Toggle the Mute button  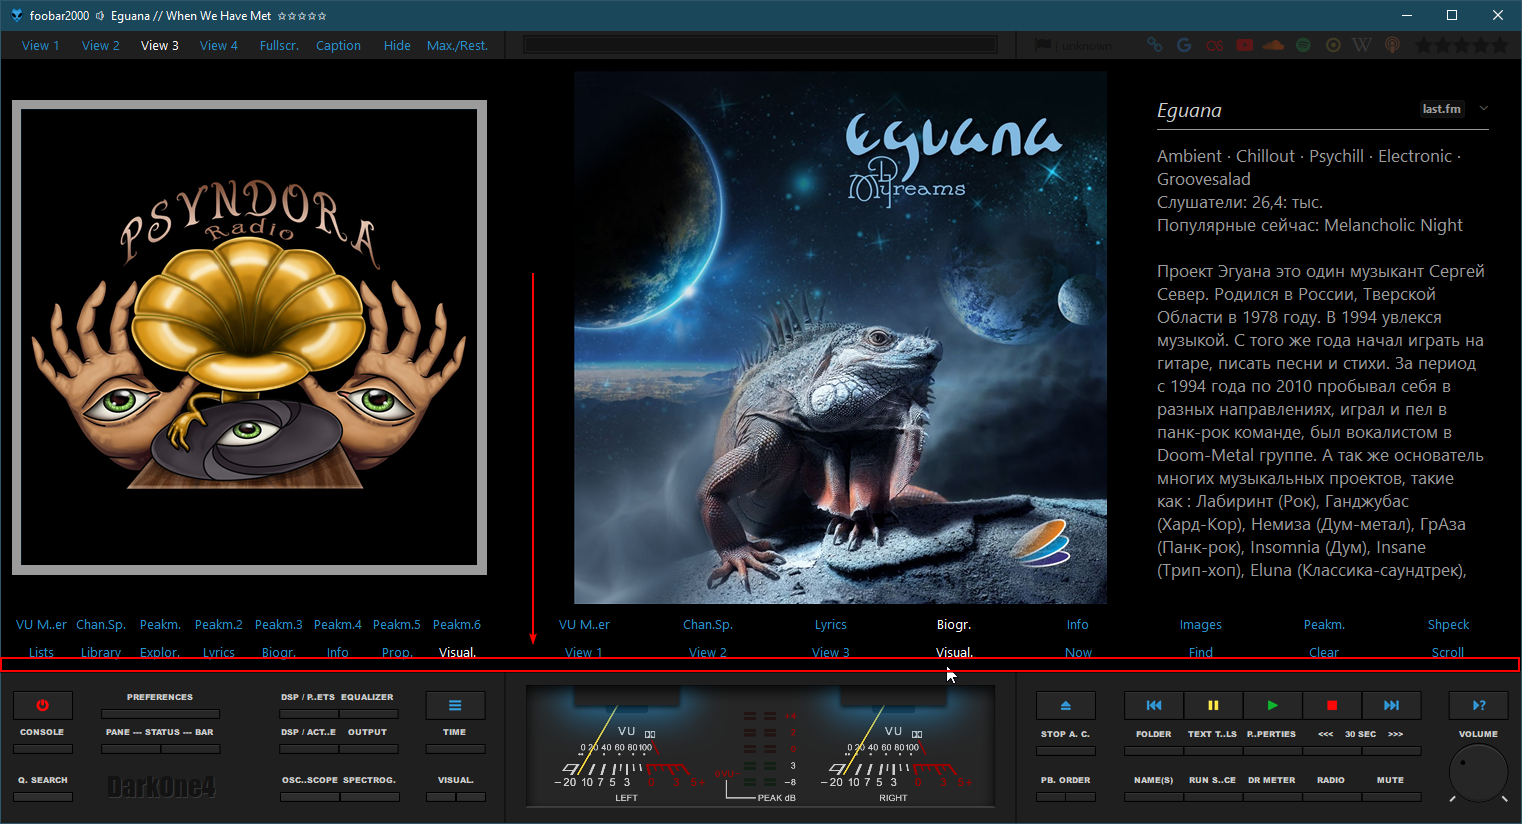(1390, 796)
